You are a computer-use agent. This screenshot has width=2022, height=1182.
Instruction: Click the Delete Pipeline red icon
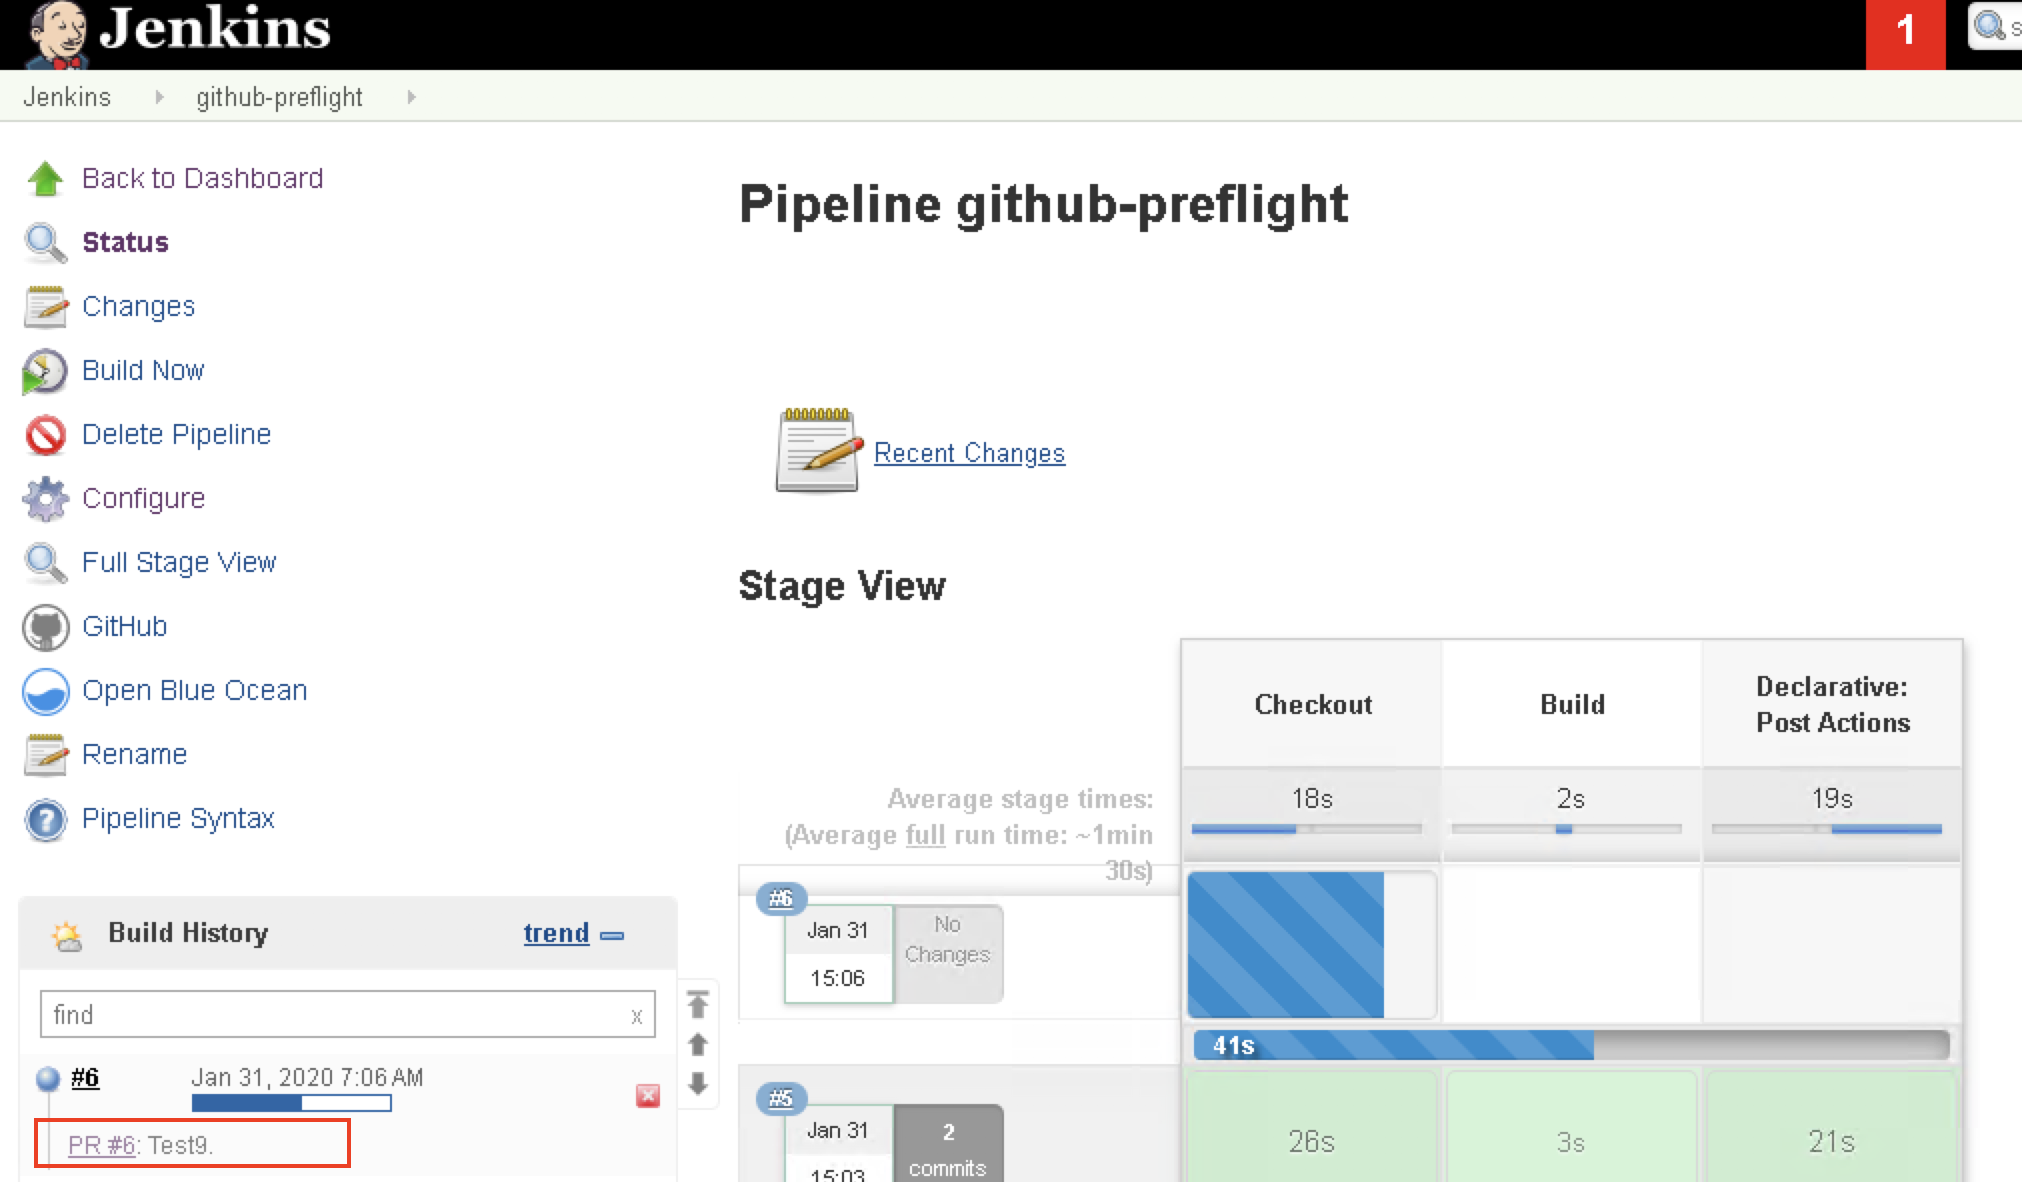coord(45,435)
